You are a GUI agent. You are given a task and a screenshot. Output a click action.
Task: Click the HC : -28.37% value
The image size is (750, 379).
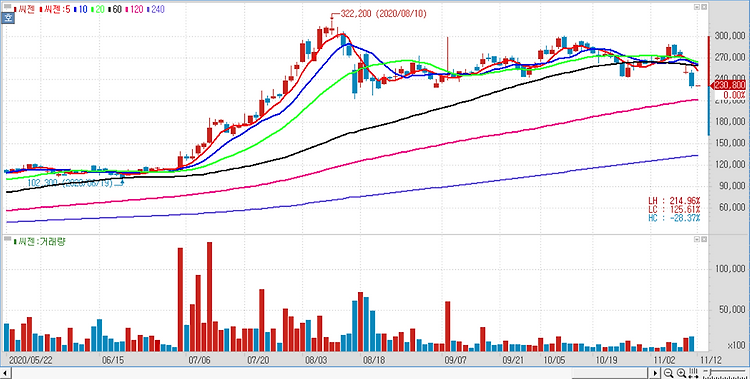click(674, 218)
